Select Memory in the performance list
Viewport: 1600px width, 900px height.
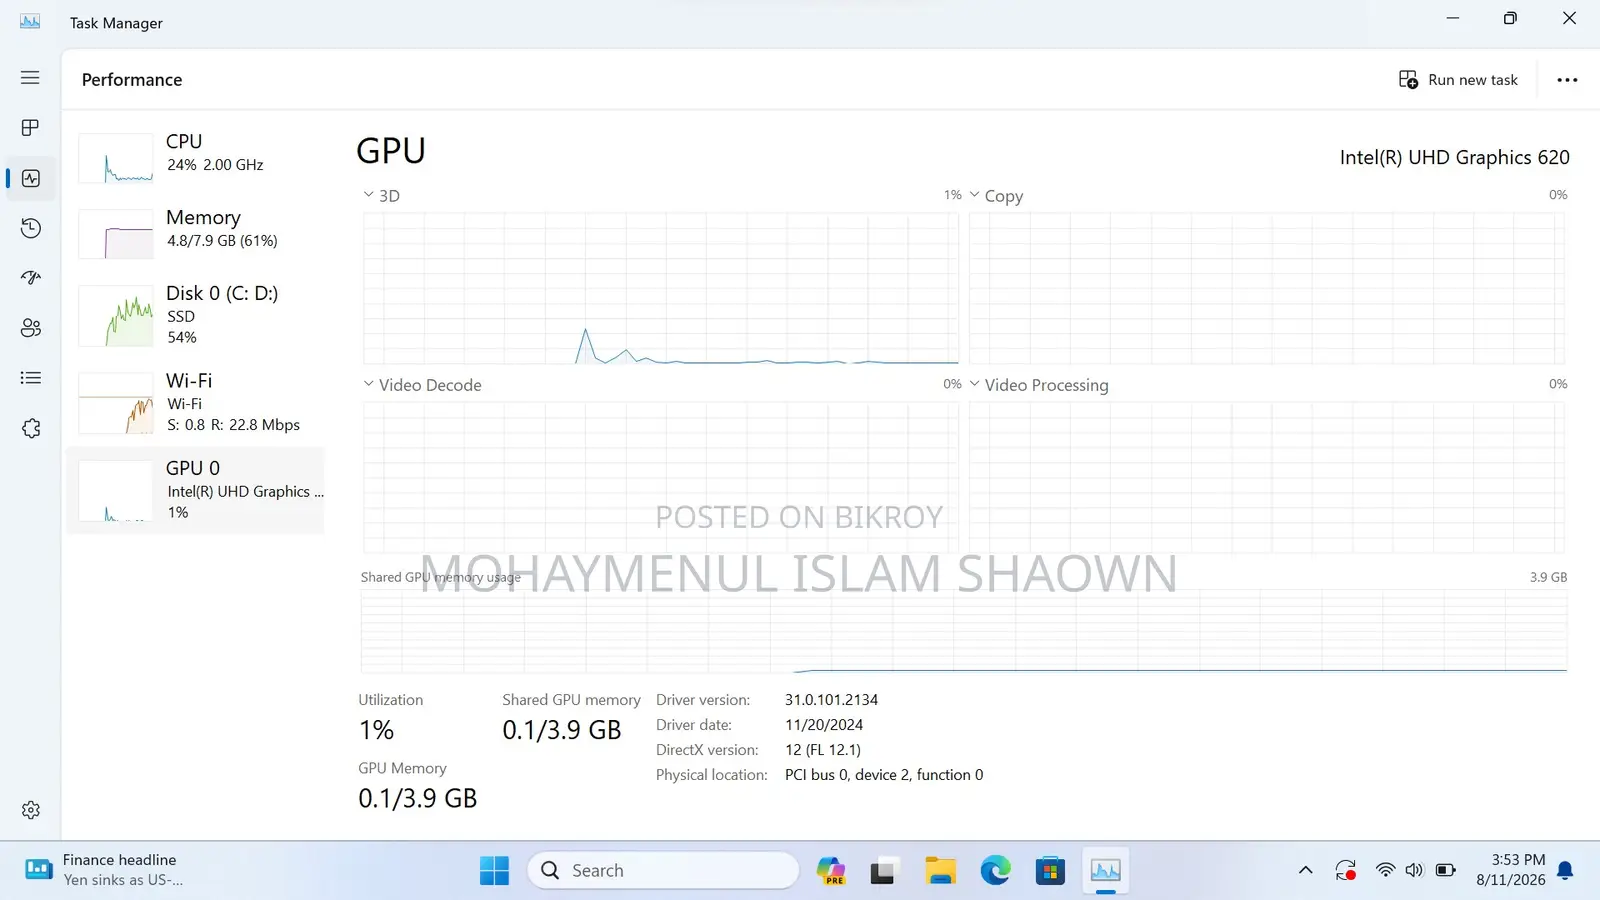click(196, 233)
